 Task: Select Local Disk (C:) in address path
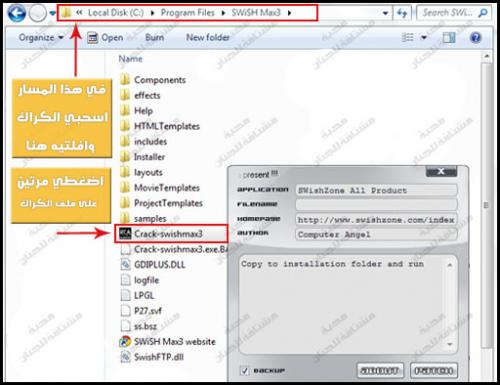pos(116,13)
